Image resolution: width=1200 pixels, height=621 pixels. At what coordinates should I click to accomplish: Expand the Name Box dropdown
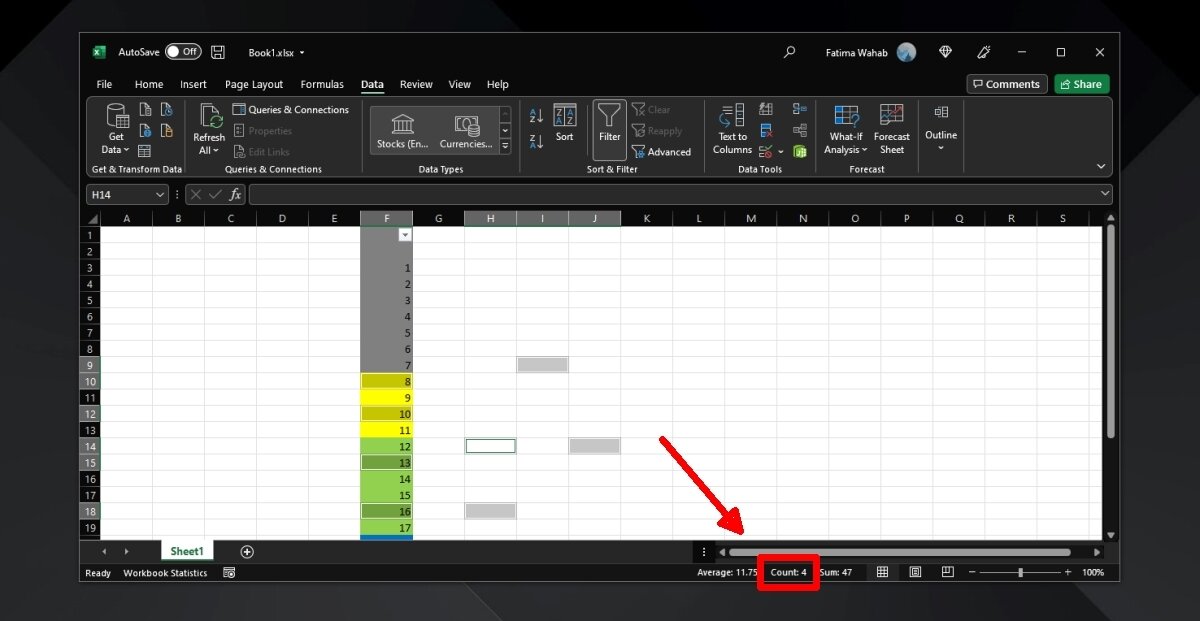coord(160,195)
